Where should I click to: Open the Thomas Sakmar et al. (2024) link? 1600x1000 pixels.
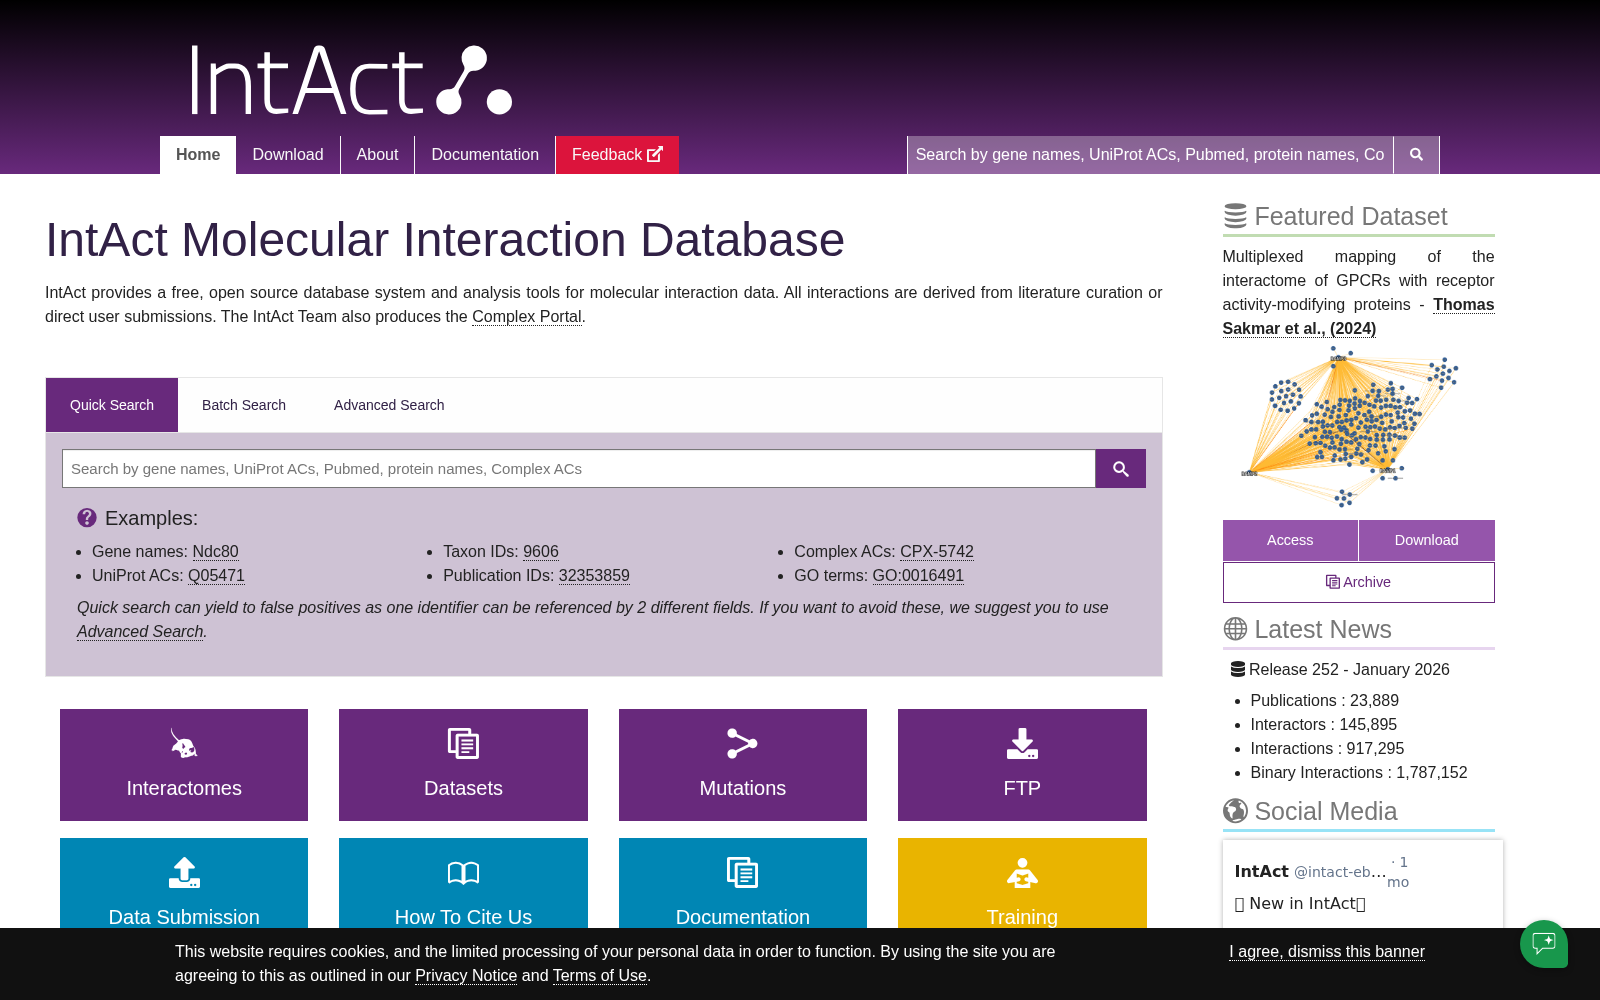point(1359,317)
